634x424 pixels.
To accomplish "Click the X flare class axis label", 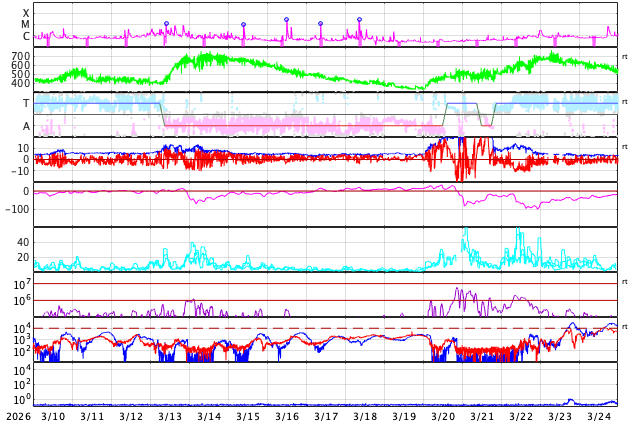I will pyautogui.click(x=26, y=13).
